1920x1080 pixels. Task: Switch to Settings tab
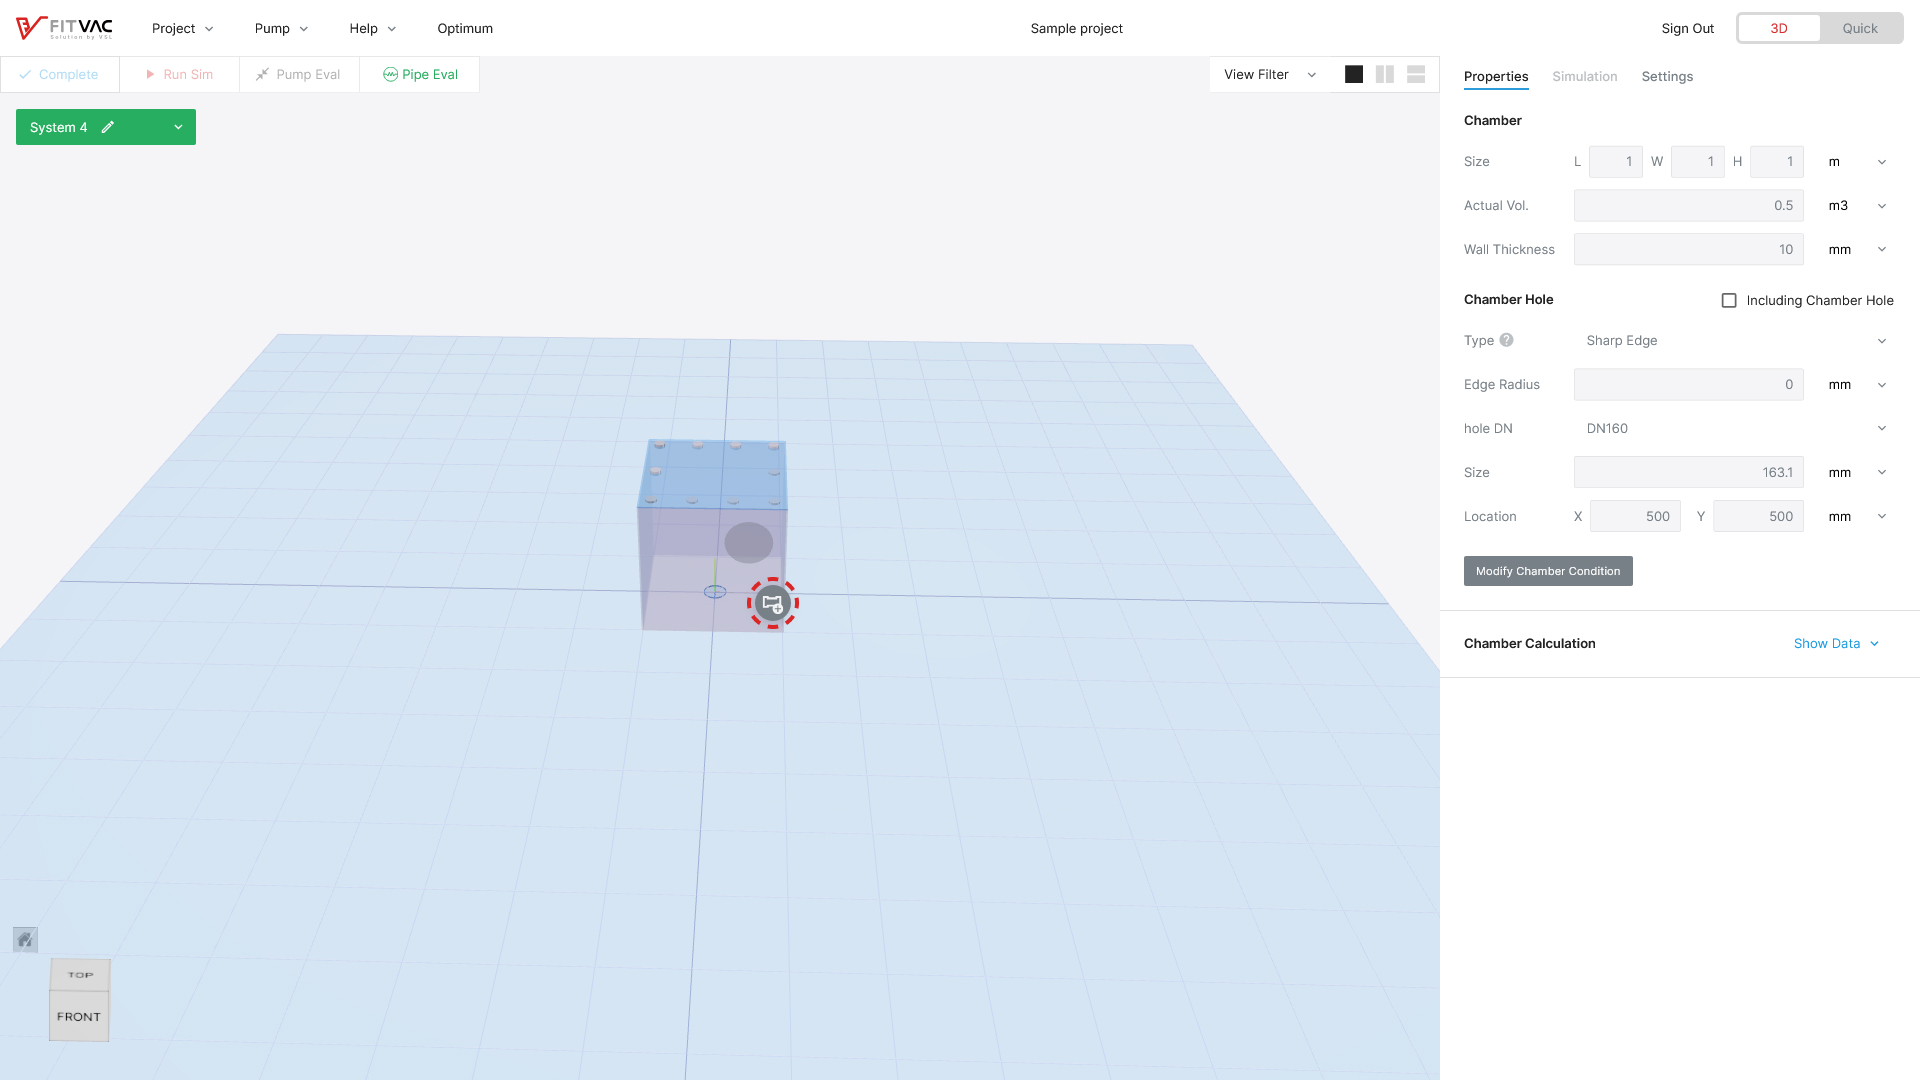pos(1667,76)
